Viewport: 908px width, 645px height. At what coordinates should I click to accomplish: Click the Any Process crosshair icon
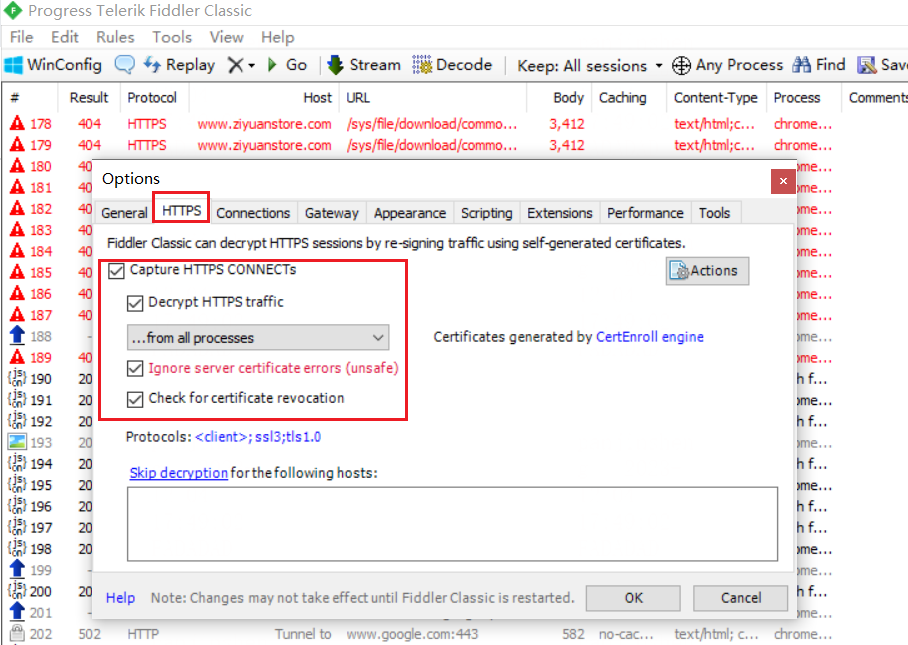click(x=681, y=65)
